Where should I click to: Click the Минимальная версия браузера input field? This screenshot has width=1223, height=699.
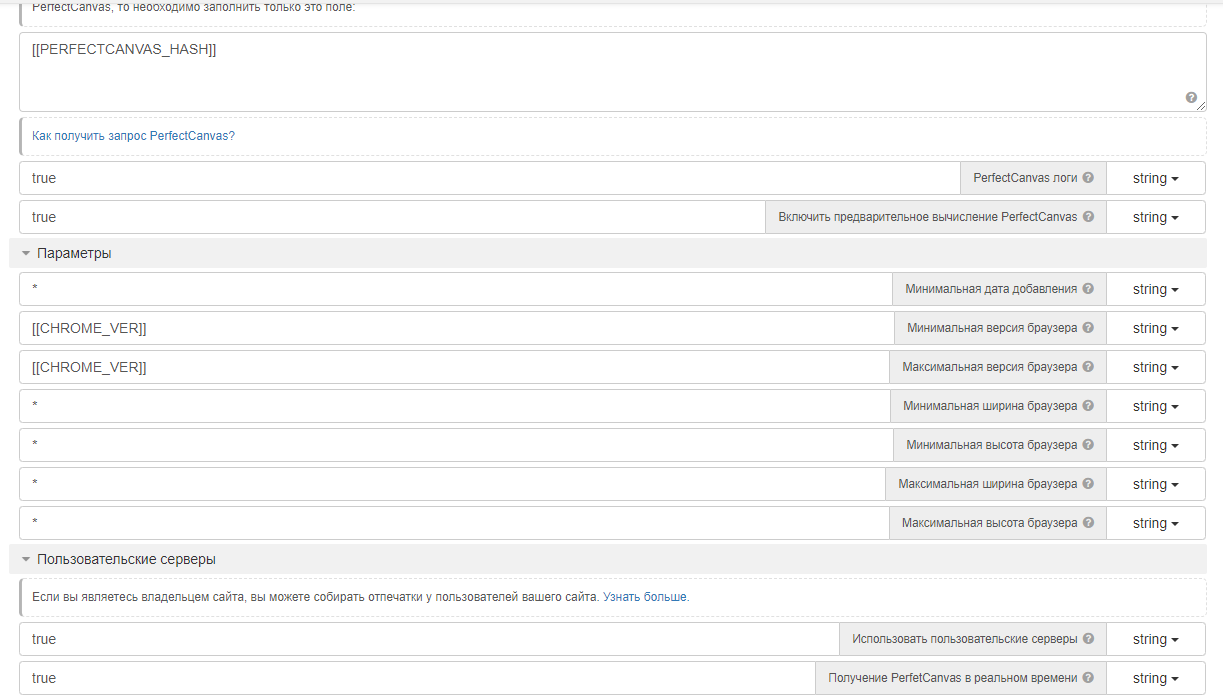tap(456, 328)
